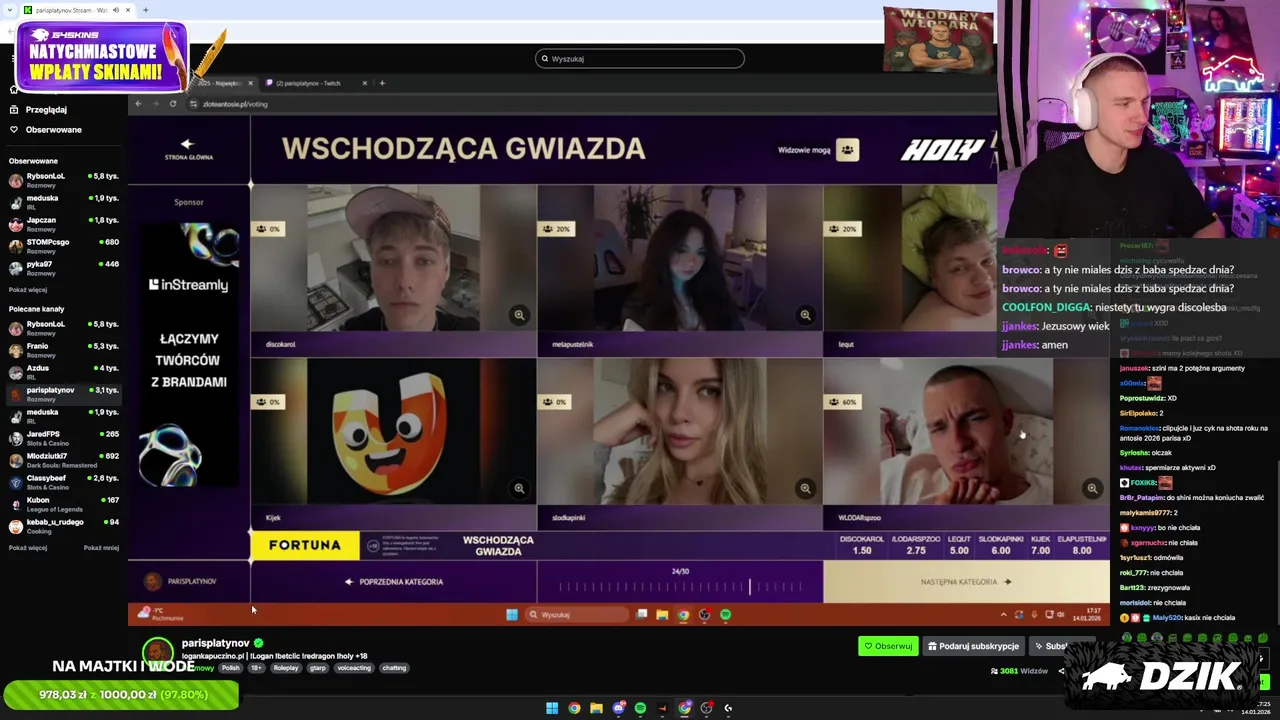Switch to the parisplatynov Twitch tab
The height and width of the screenshot is (720, 1280).
click(x=313, y=83)
